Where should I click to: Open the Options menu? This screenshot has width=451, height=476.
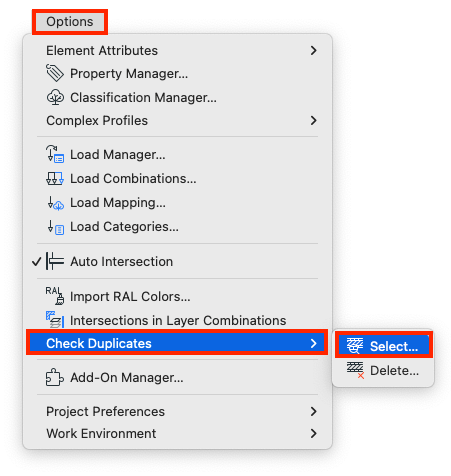70,22
